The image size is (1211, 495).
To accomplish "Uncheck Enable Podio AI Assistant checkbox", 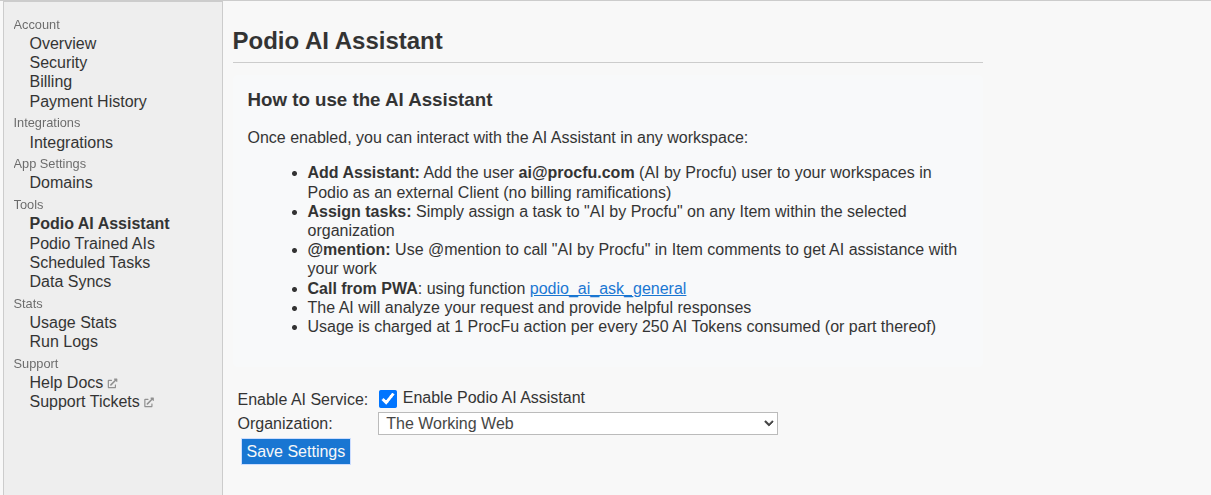I will coord(388,398).
